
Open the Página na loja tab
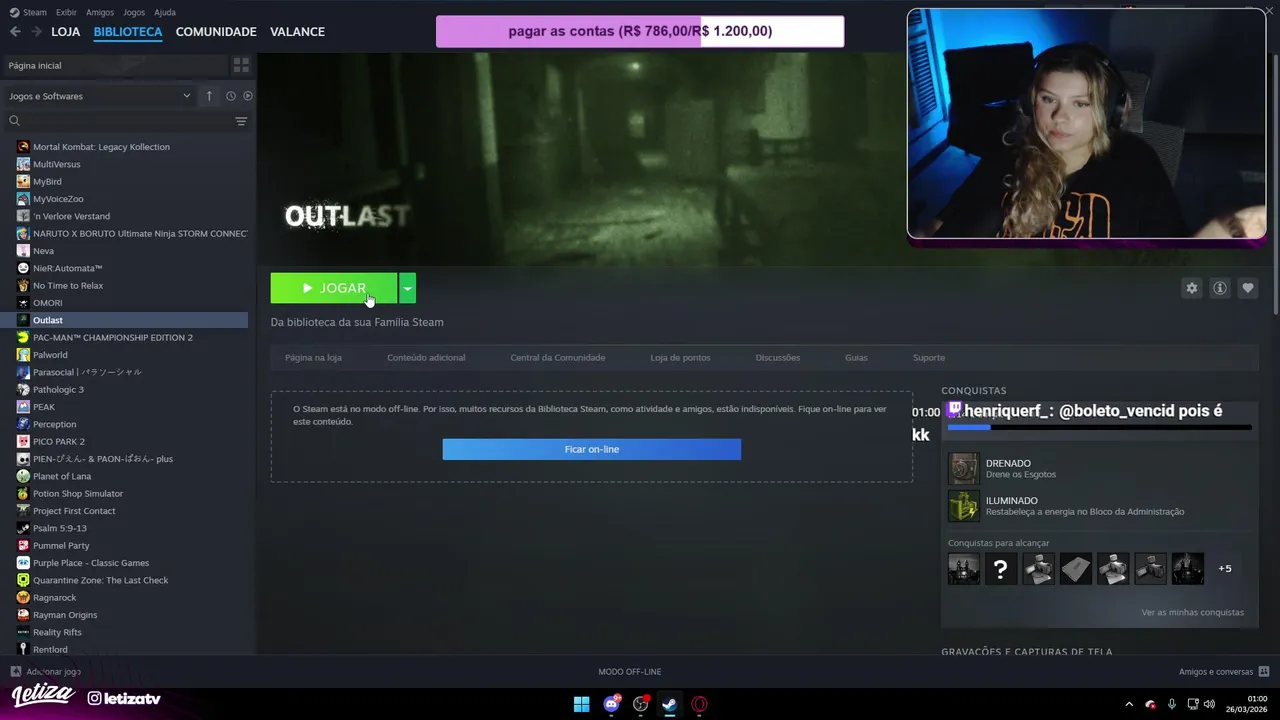[x=313, y=357]
